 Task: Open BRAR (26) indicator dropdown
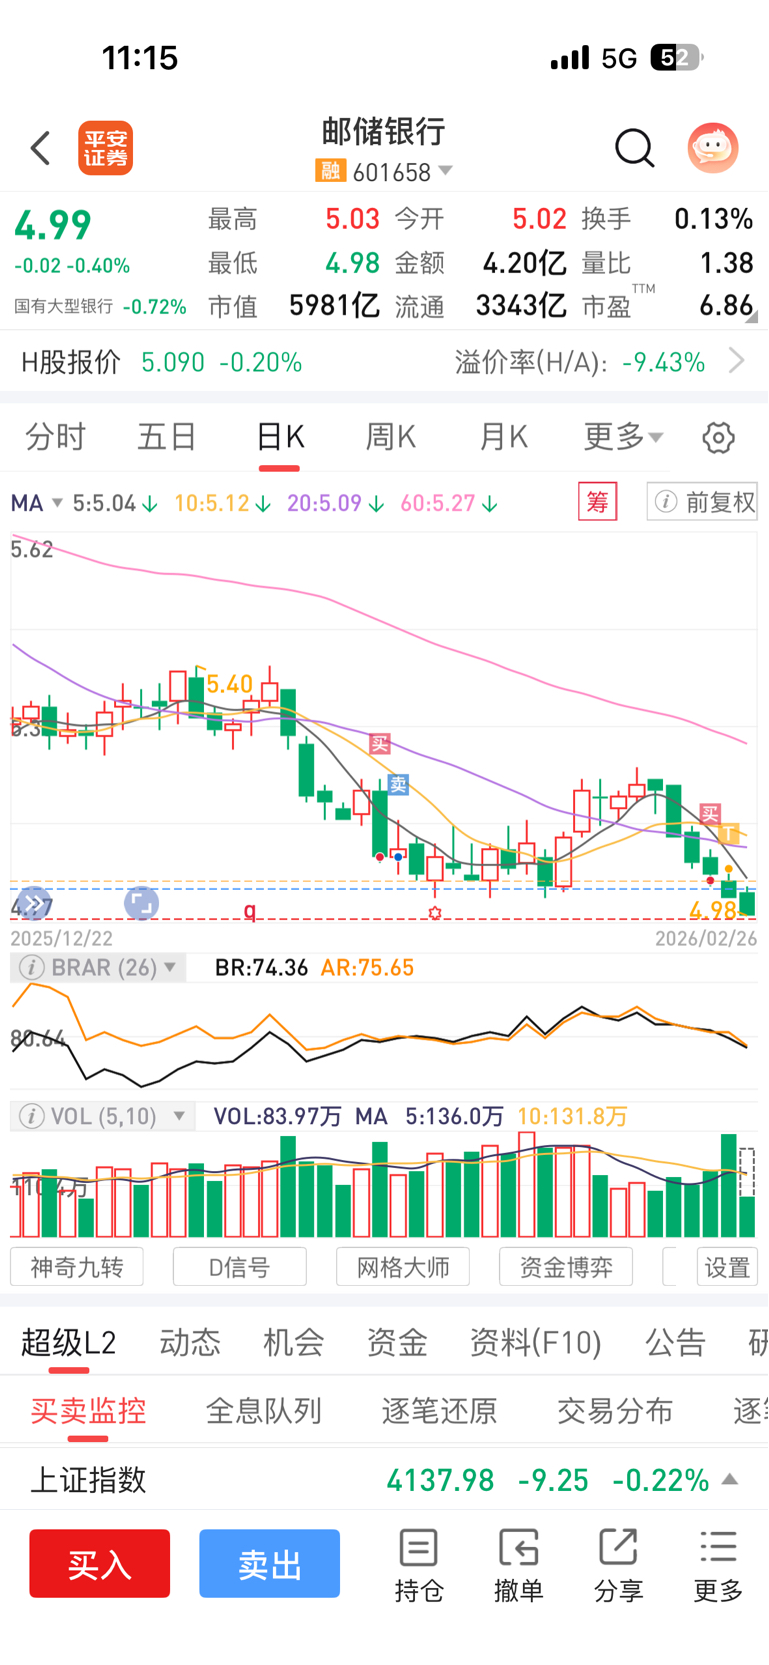point(98,968)
